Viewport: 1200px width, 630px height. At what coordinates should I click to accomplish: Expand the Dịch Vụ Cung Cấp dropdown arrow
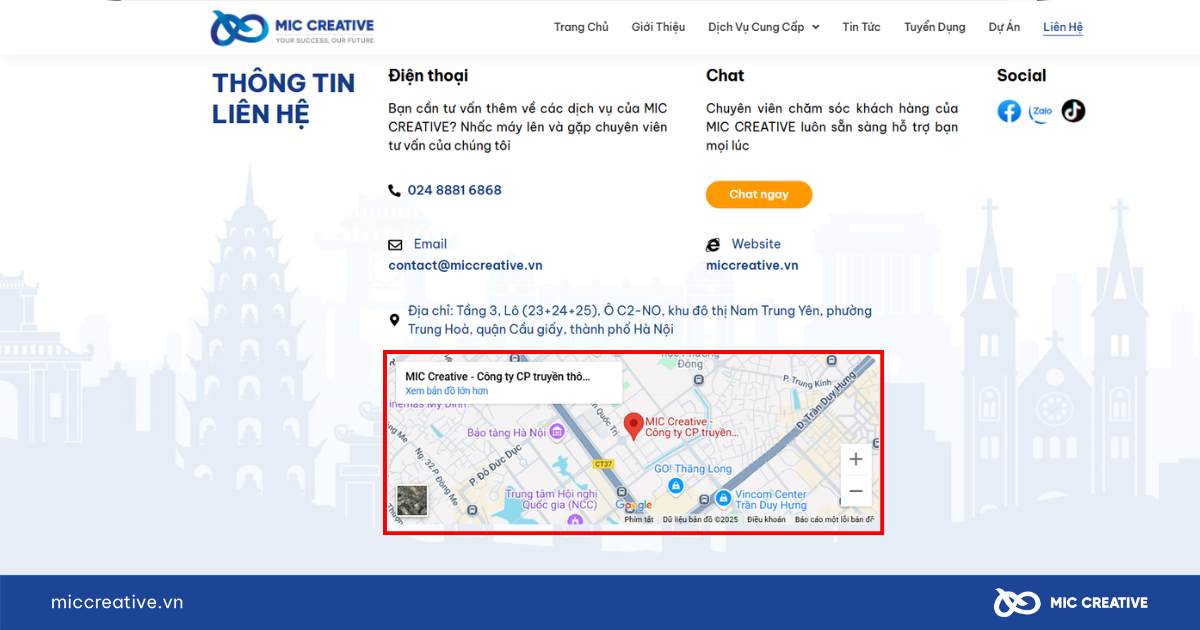click(x=815, y=28)
